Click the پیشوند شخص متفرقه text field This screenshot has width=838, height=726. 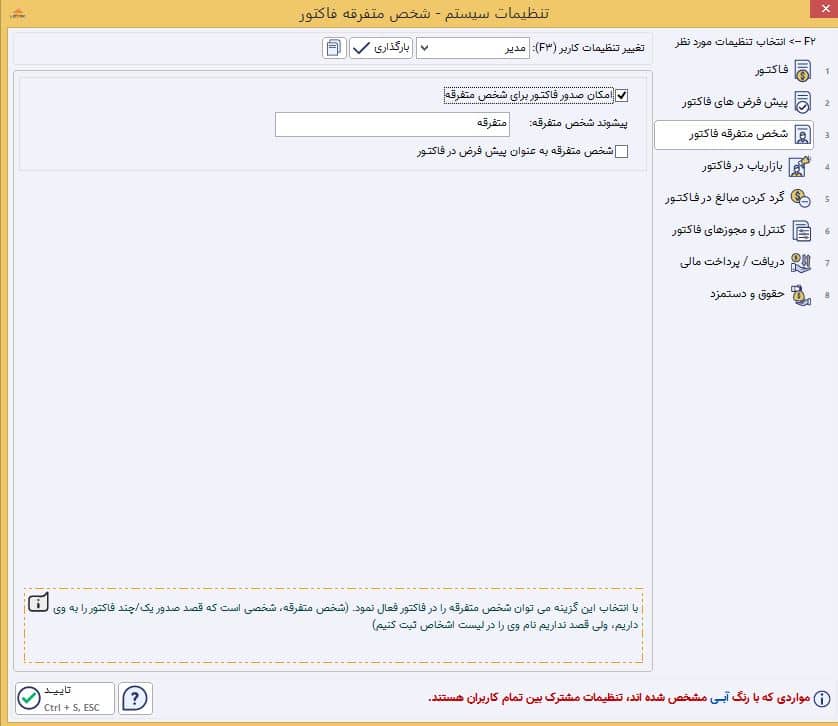tap(392, 124)
